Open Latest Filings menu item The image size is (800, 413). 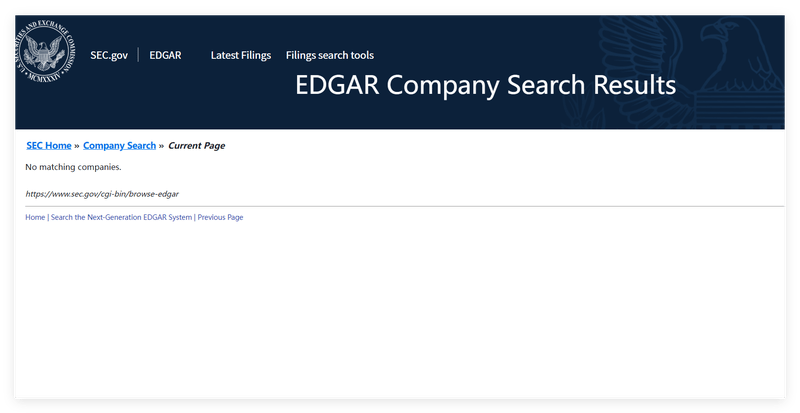[241, 55]
